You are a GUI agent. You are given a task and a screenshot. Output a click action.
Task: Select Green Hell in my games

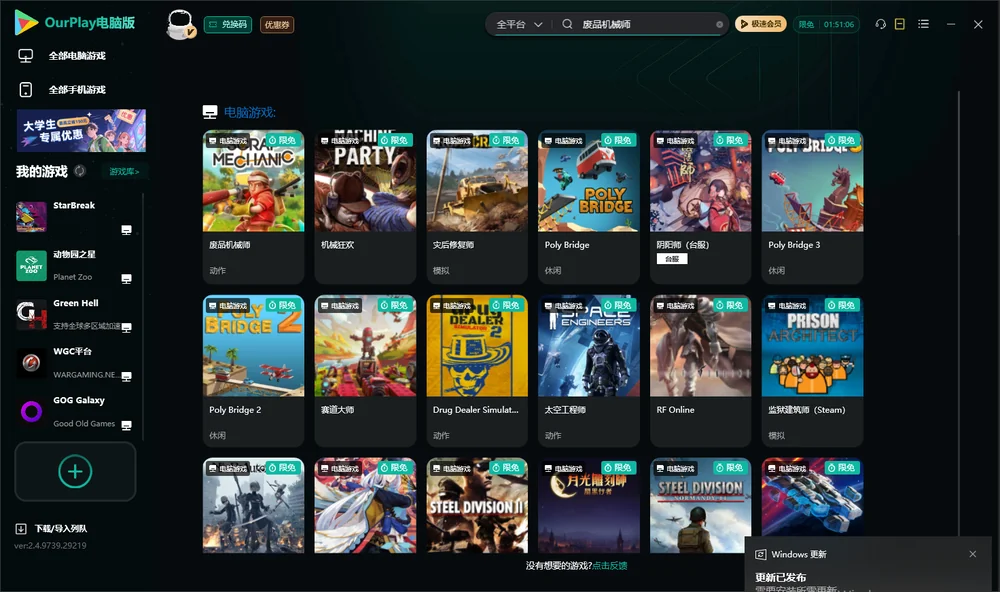tap(74, 314)
